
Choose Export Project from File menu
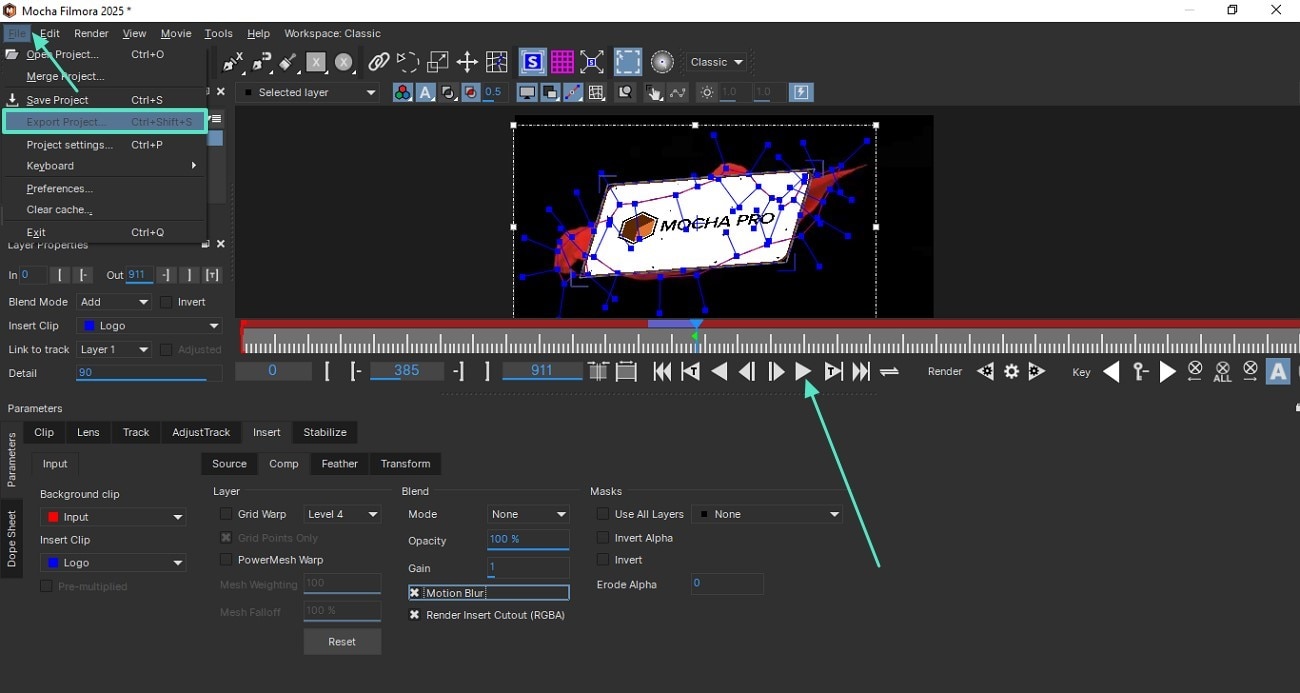(104, 122)
